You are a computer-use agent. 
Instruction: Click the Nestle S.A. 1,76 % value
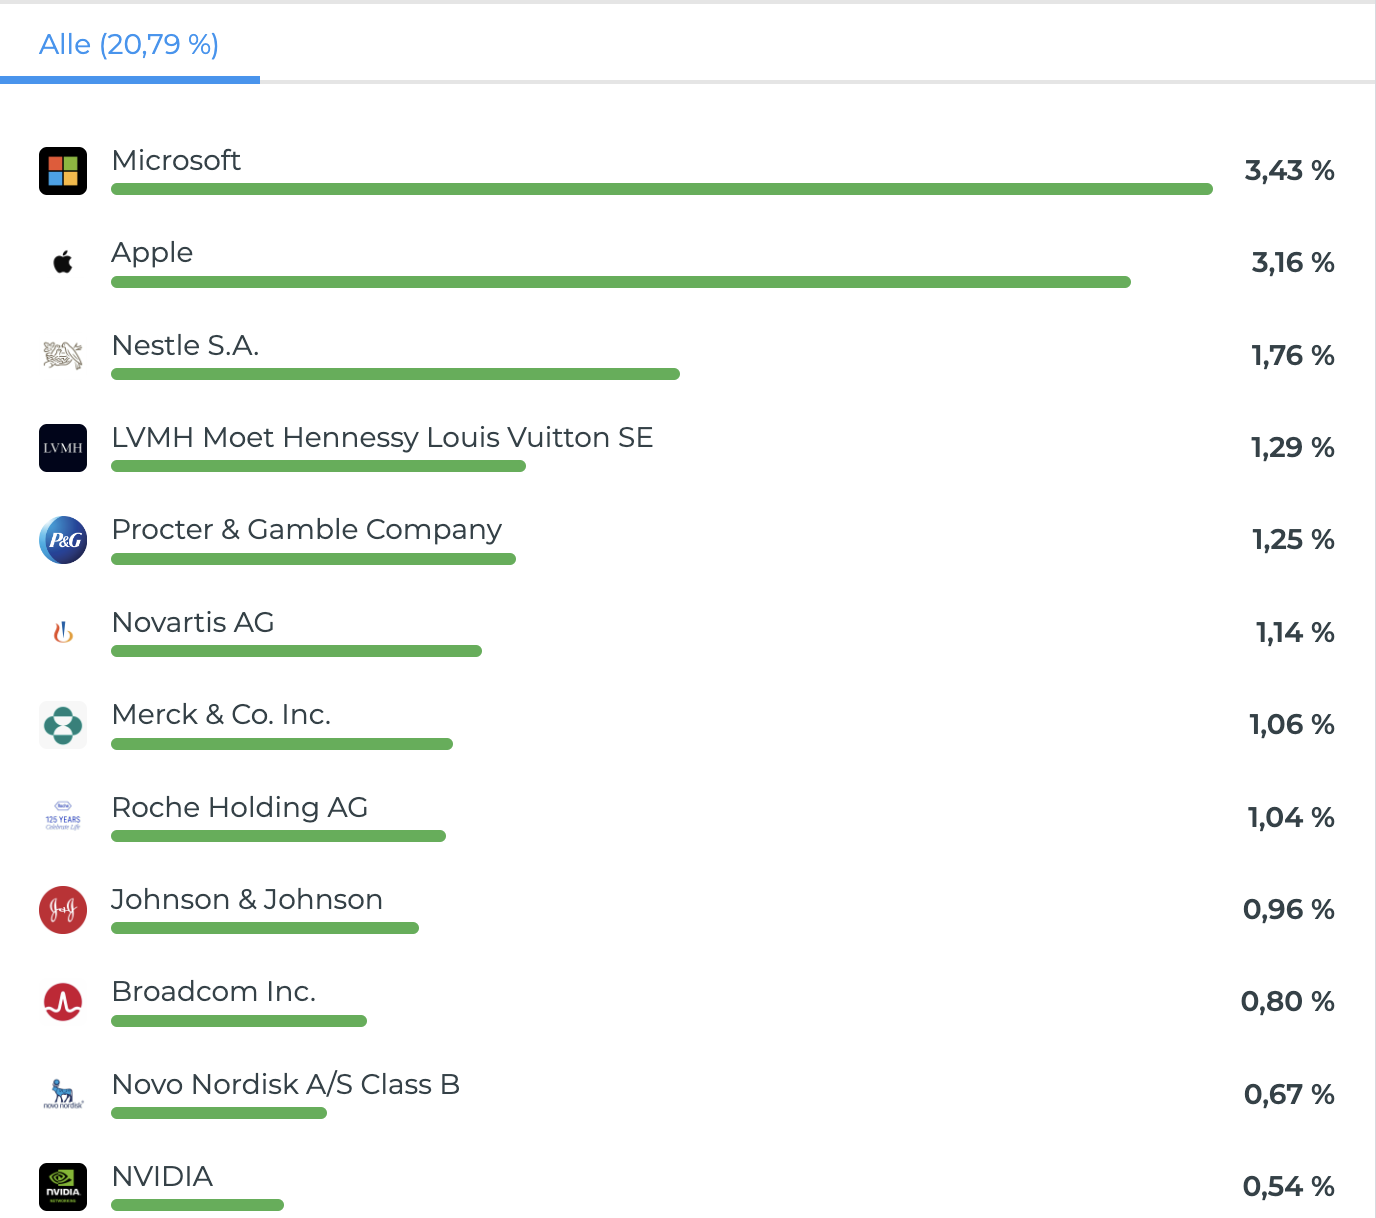tap(1292, 356)
